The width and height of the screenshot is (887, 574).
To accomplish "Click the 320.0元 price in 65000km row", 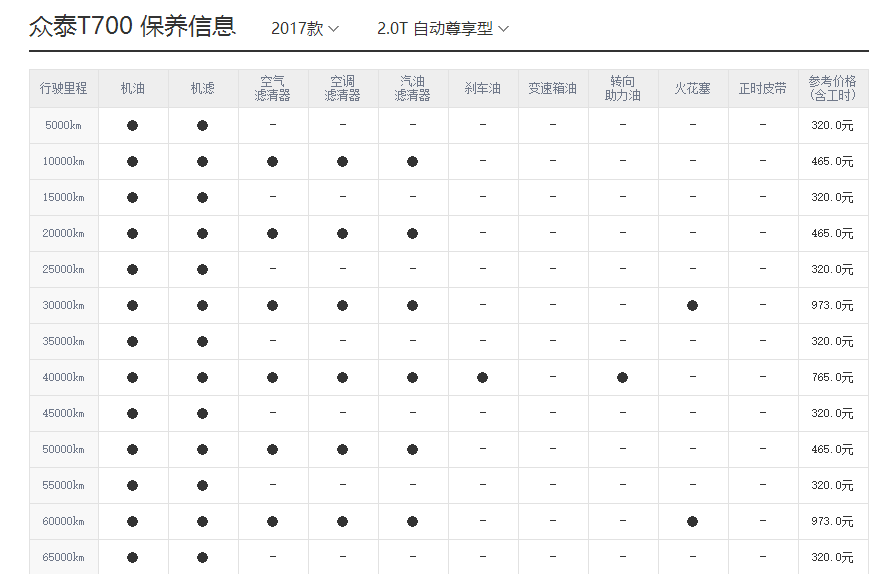I will coord(832,557).
